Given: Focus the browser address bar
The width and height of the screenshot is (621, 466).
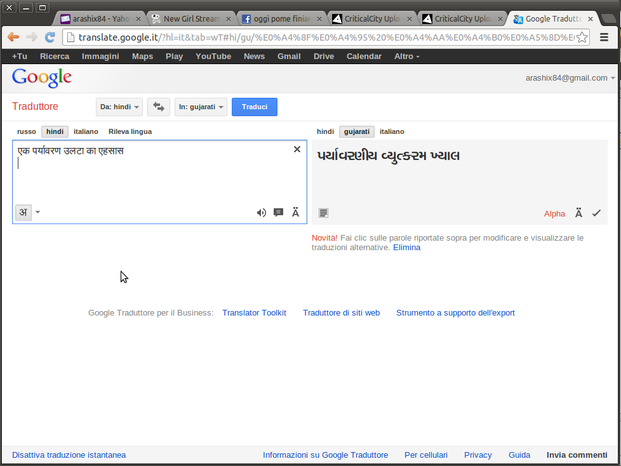Looking at the screenshot, I should [325, 37].
